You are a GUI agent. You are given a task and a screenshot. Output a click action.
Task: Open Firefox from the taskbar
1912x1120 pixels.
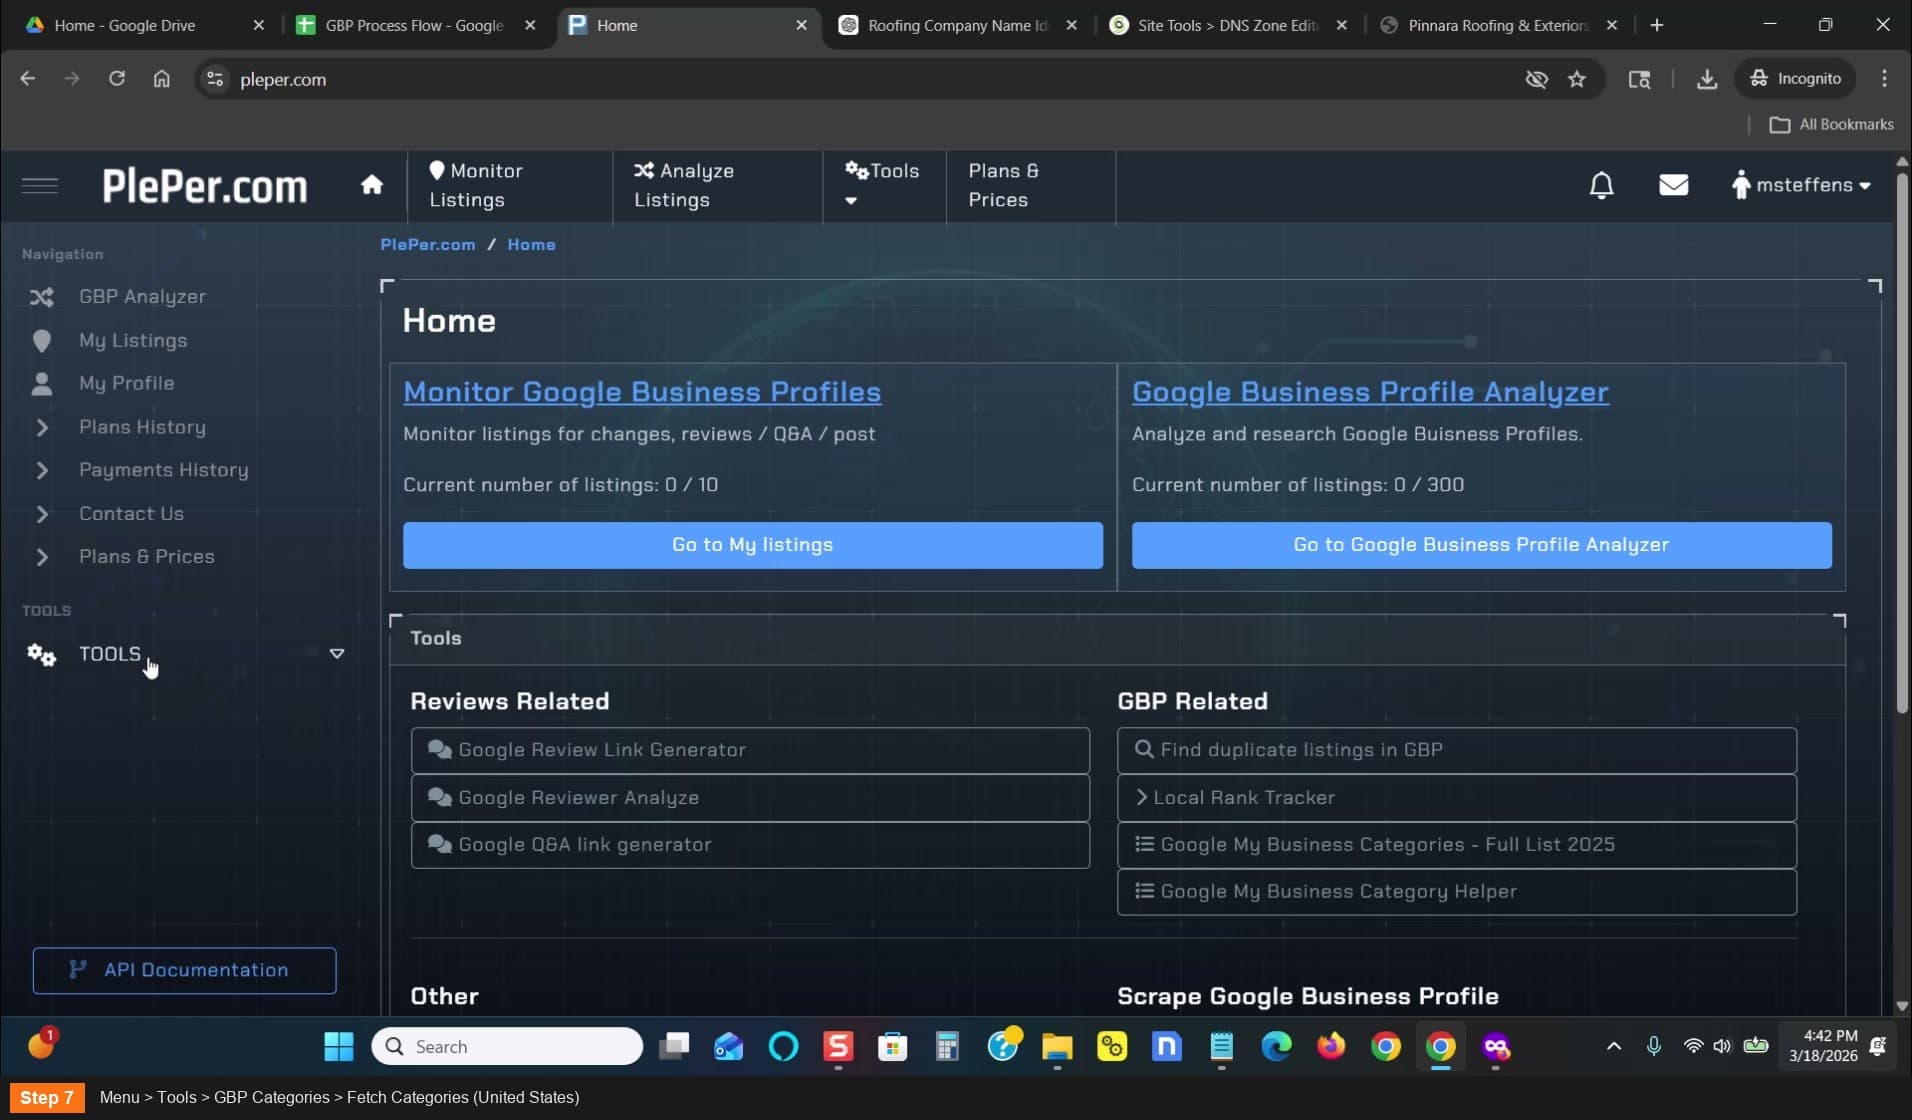(x=1331, y=1047)
